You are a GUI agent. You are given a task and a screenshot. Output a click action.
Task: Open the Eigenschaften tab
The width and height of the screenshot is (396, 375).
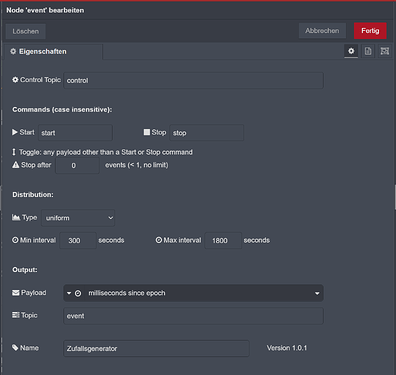tap(53, 52)
